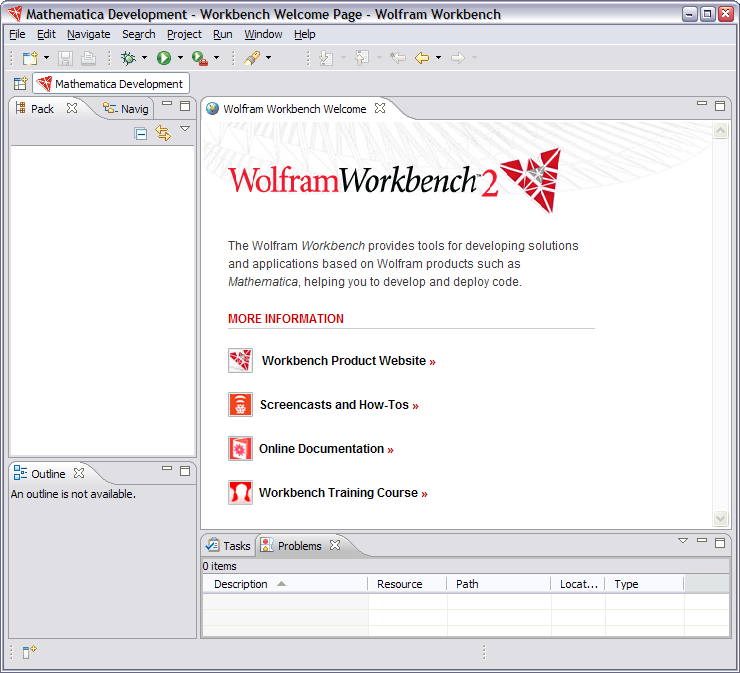740x673 pixels.
Task: Open the Navigate menu
Action: (x=89, y=34)
